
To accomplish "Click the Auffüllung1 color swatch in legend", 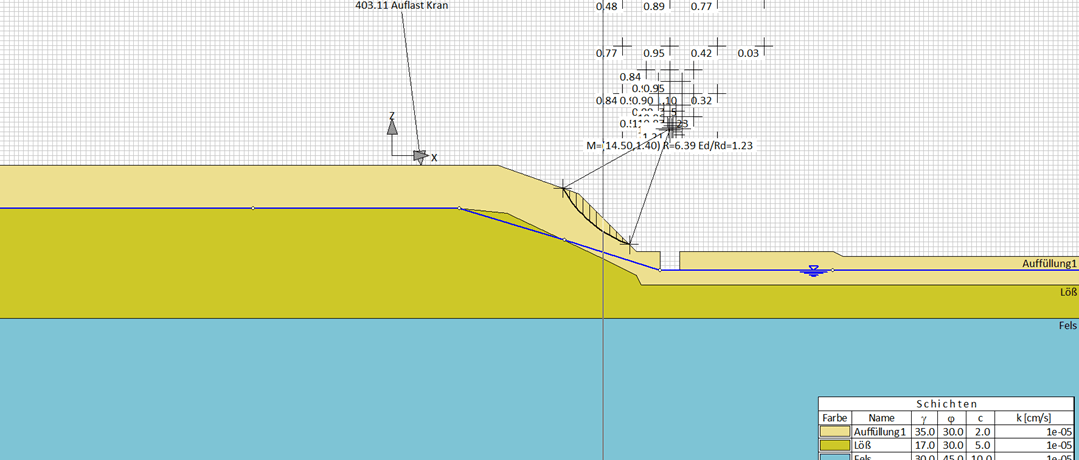I will (x=835, y=431).
